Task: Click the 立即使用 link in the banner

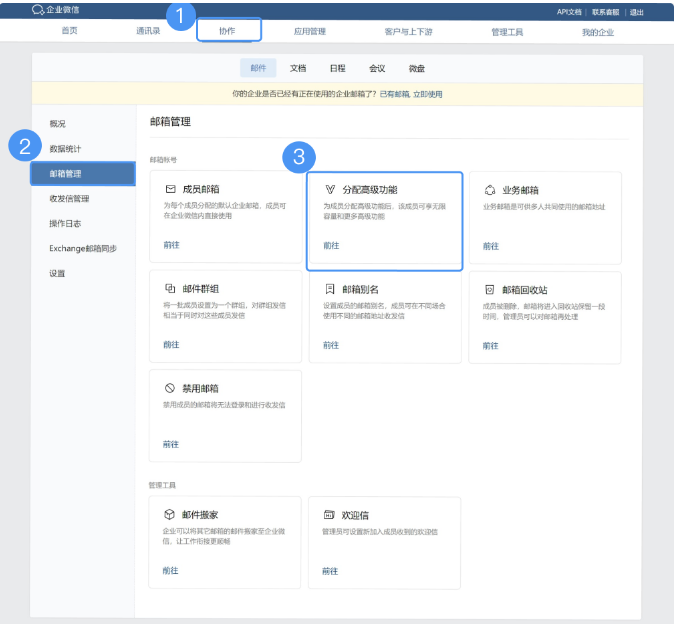Action: tap(427, 94)
